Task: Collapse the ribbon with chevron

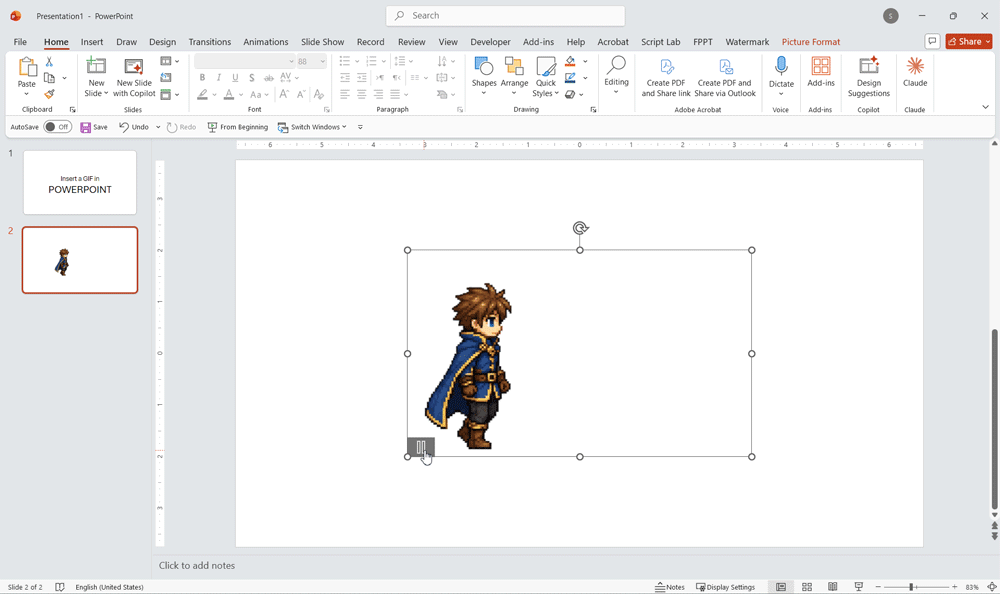Action: [x=985, y=107]
